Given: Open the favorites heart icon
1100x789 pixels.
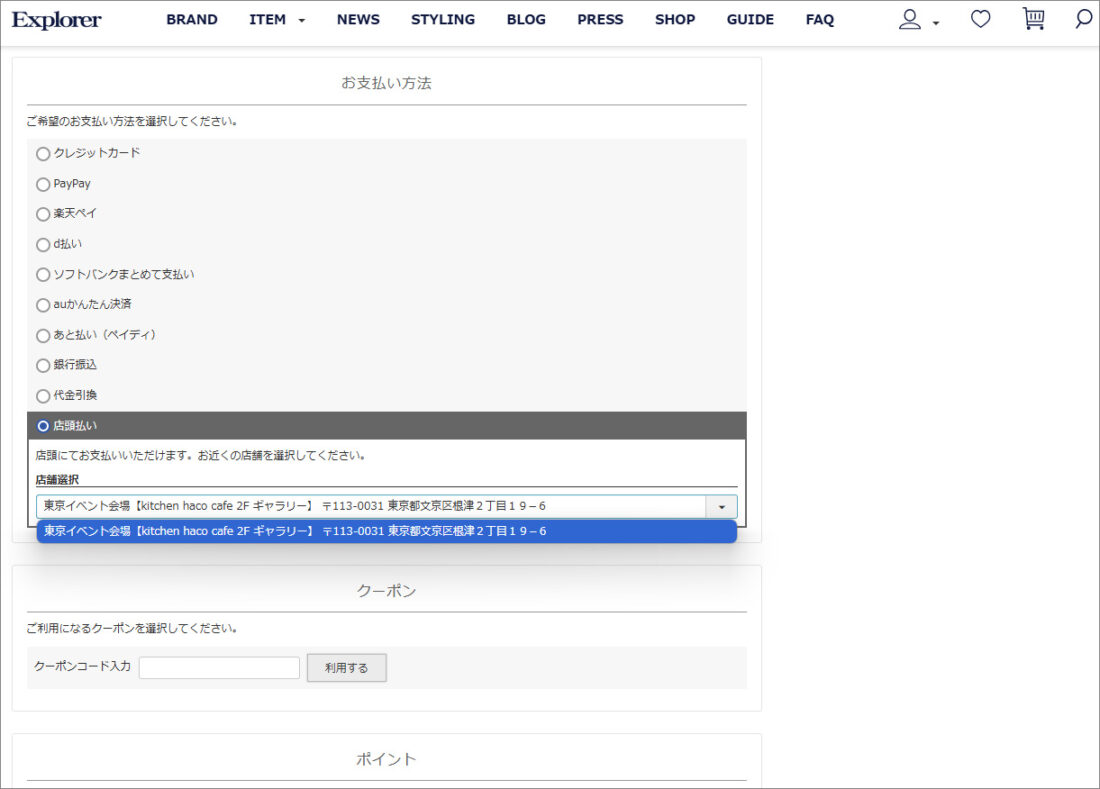Looking at the screenshot, I should (981, 19).
